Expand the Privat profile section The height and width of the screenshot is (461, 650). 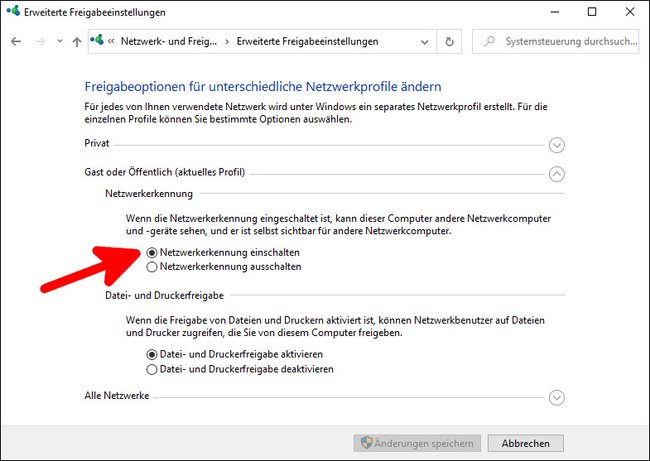[557, 145]
